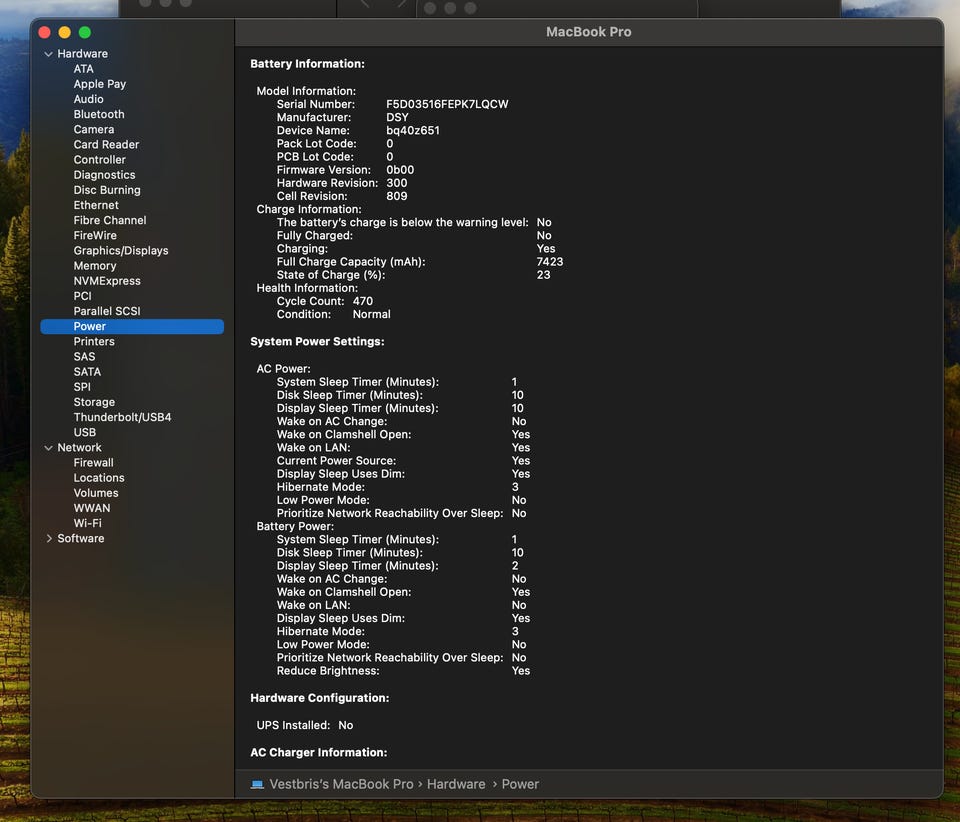
Task: Show the Memory hardware information
Action: (x=95, y=266)
